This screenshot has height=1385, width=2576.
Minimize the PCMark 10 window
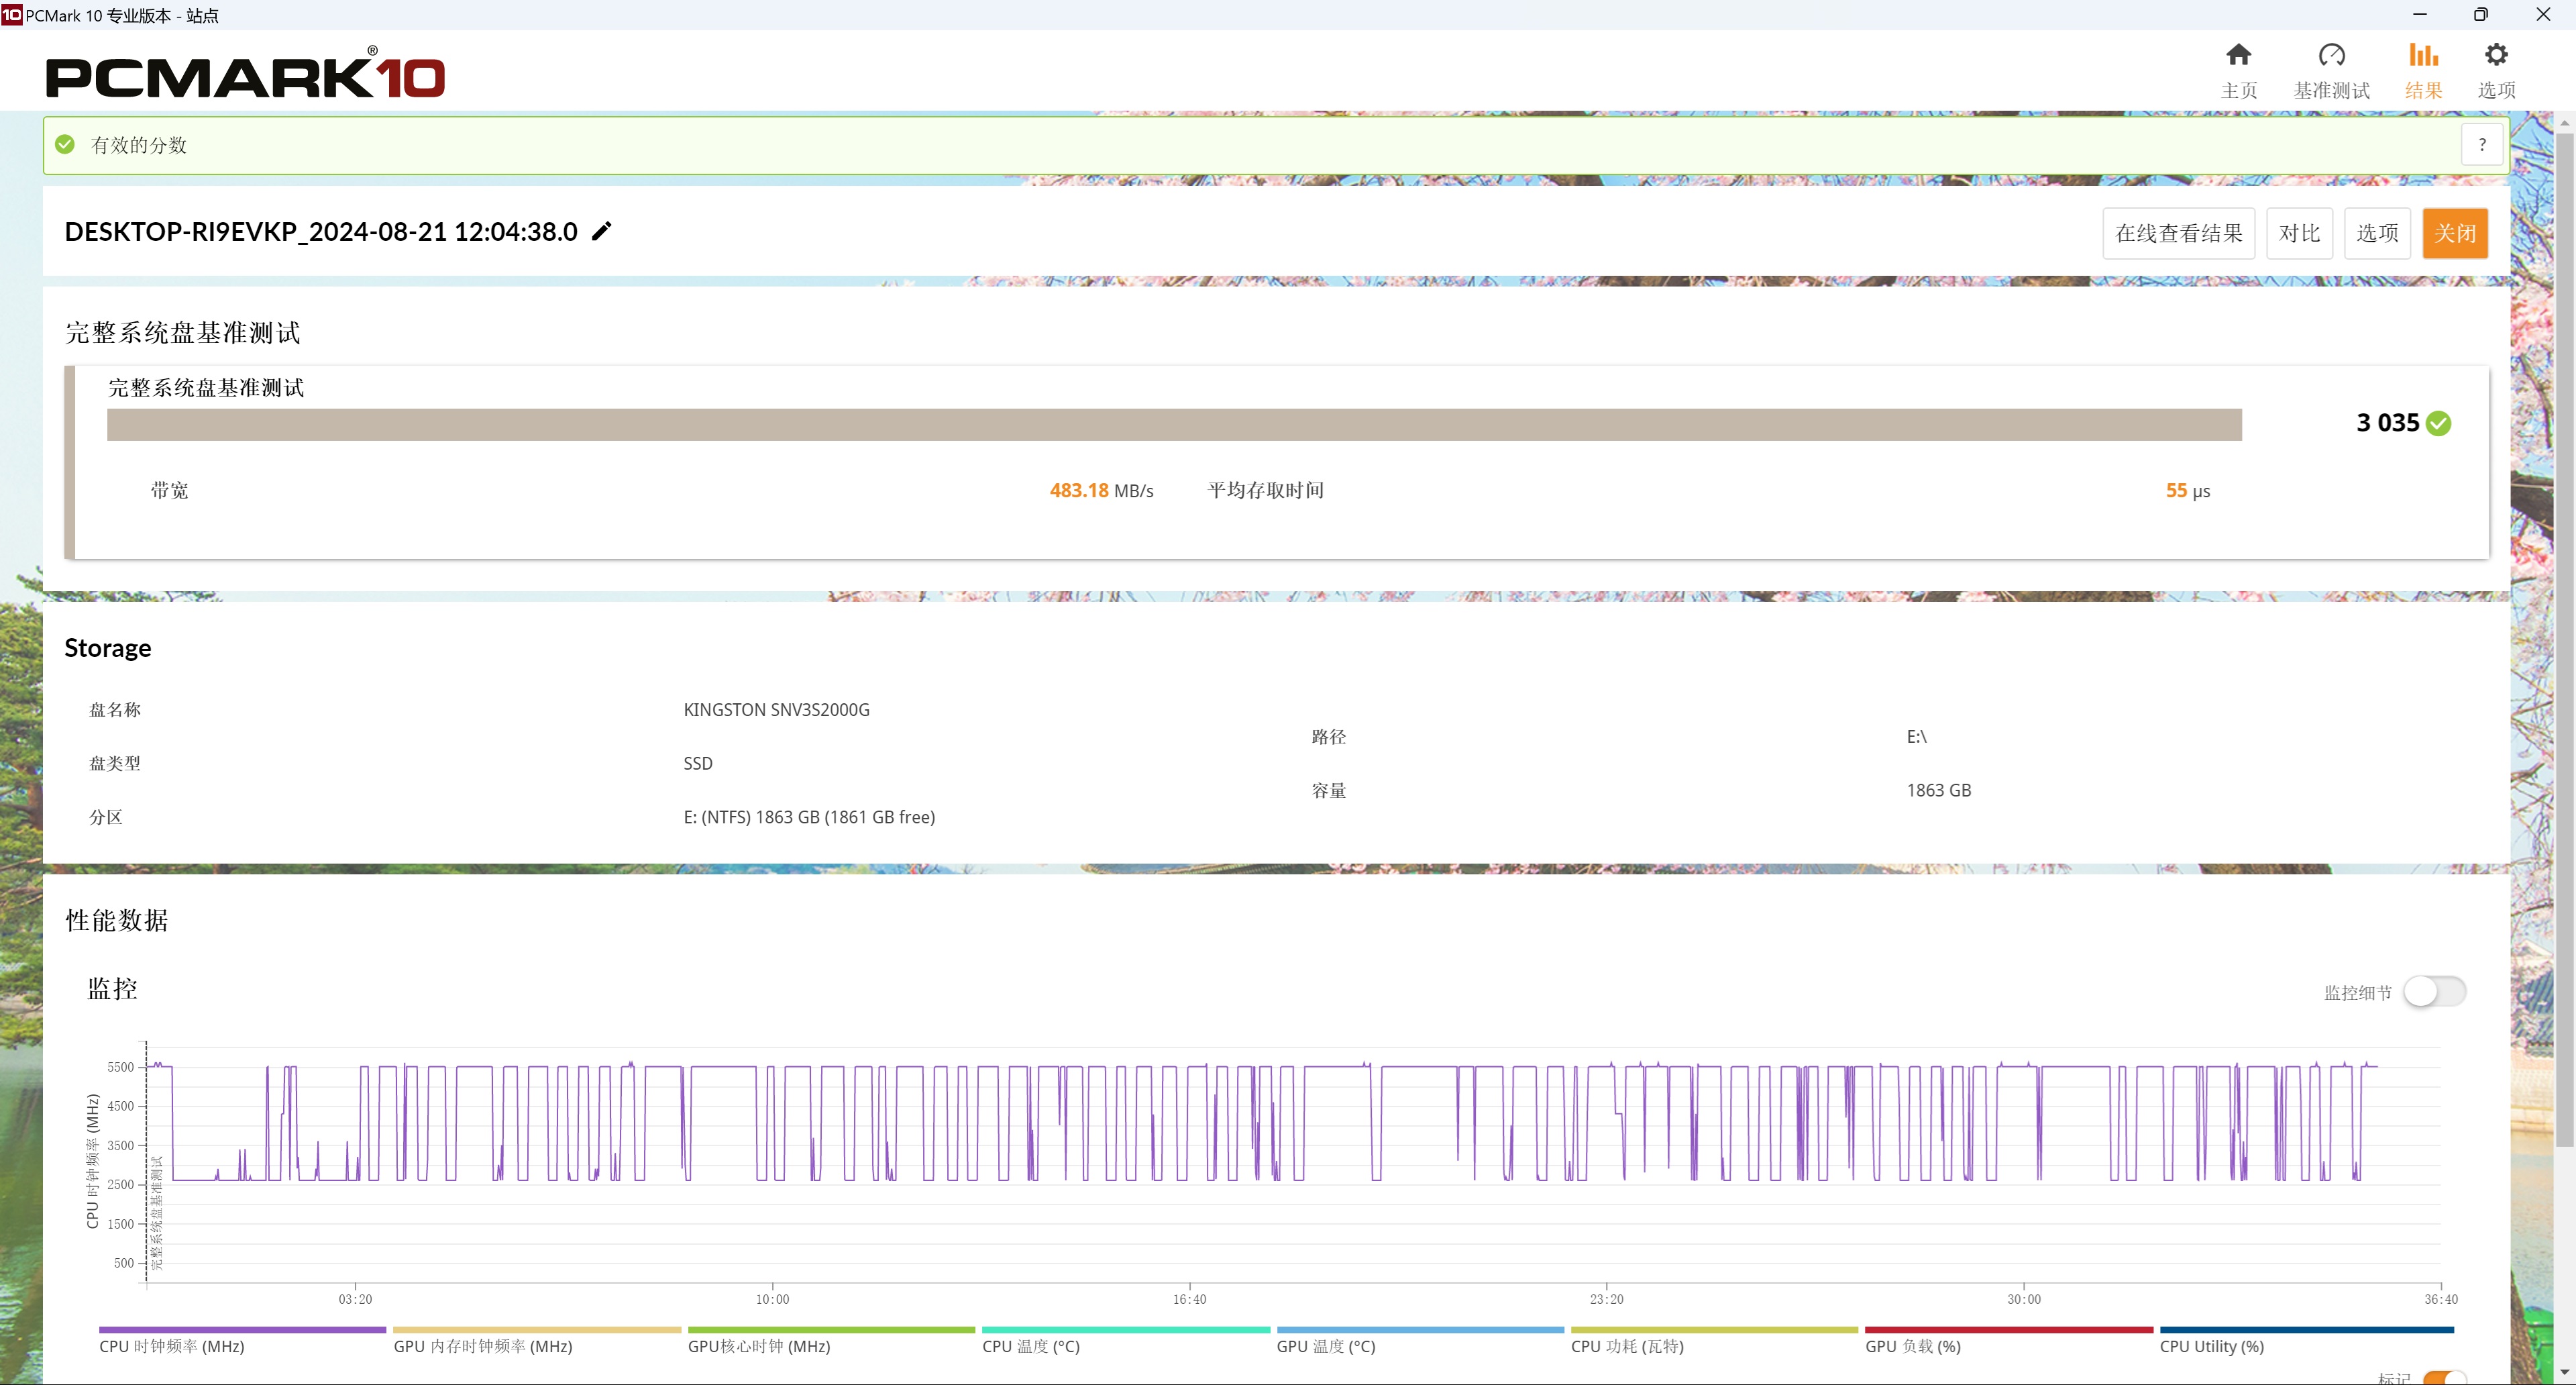tap(2419, 14)
